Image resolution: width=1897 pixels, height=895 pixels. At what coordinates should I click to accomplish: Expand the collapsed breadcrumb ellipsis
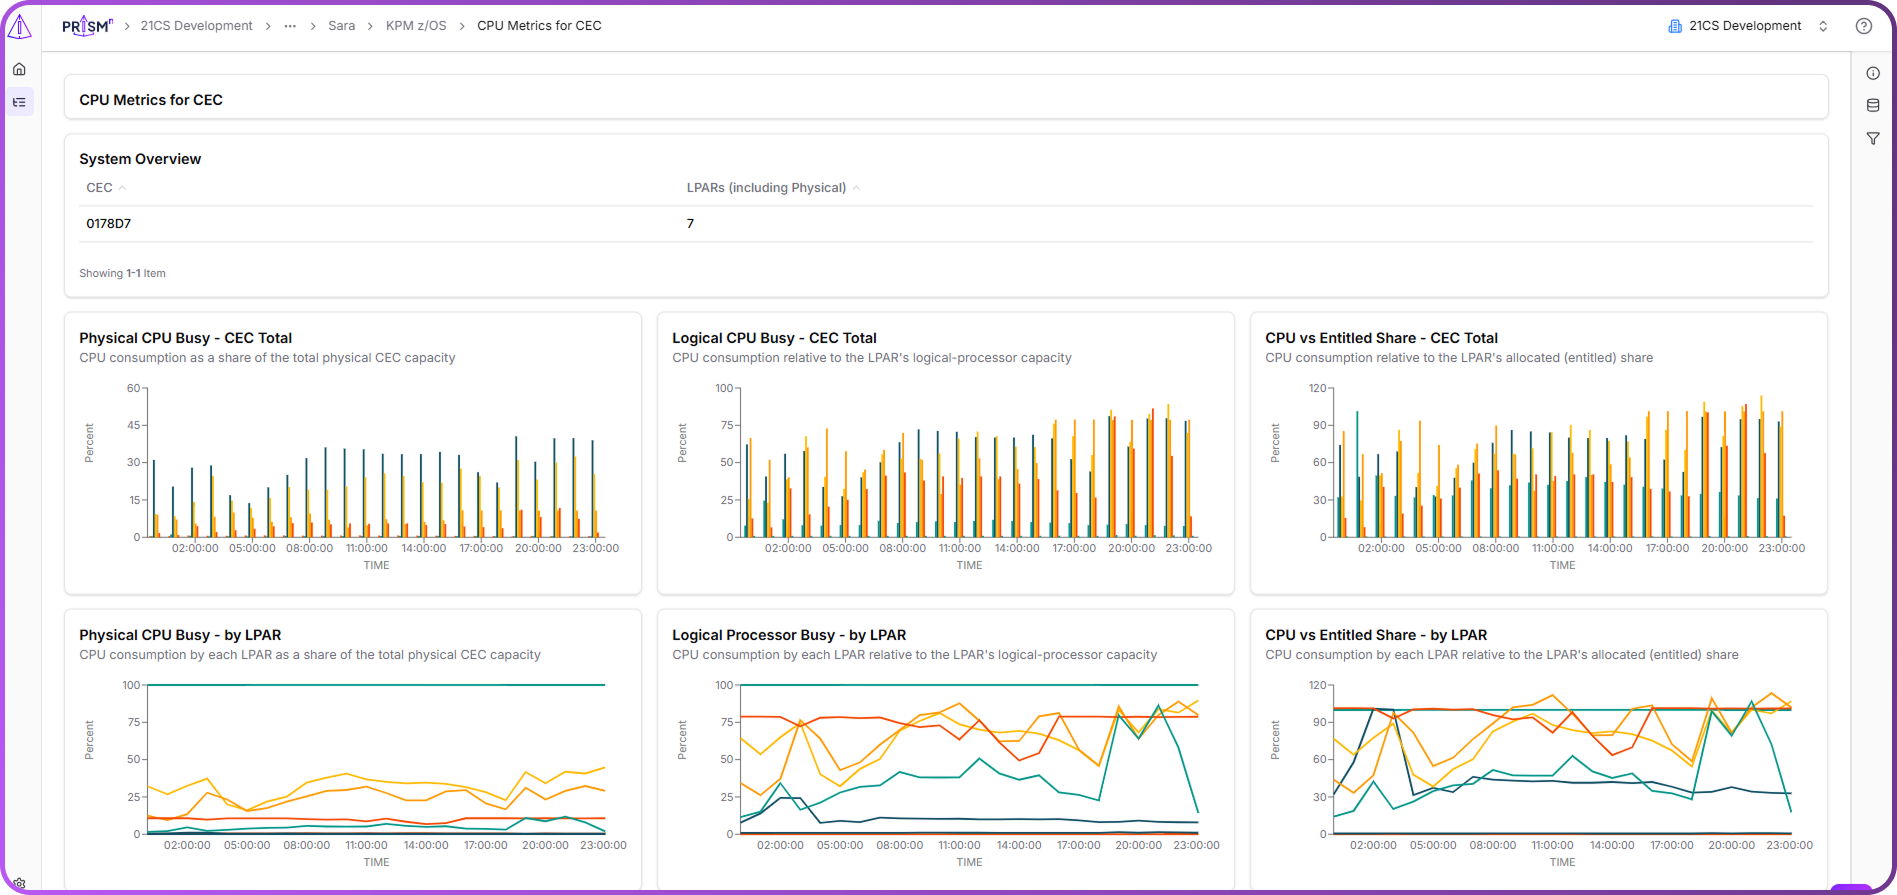pyautogui.click(x=290, y=26)
